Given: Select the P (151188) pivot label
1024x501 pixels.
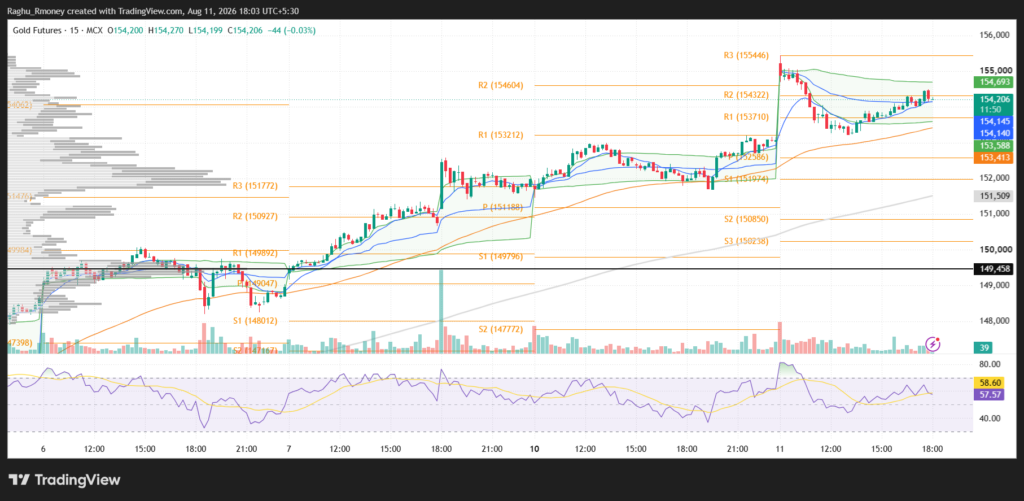Looking at the screenshot, I should [504, 207].
